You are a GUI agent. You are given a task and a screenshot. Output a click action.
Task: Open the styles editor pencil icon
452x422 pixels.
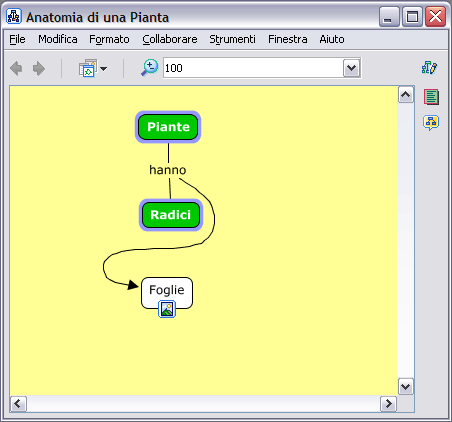click(x=429, y=68)
